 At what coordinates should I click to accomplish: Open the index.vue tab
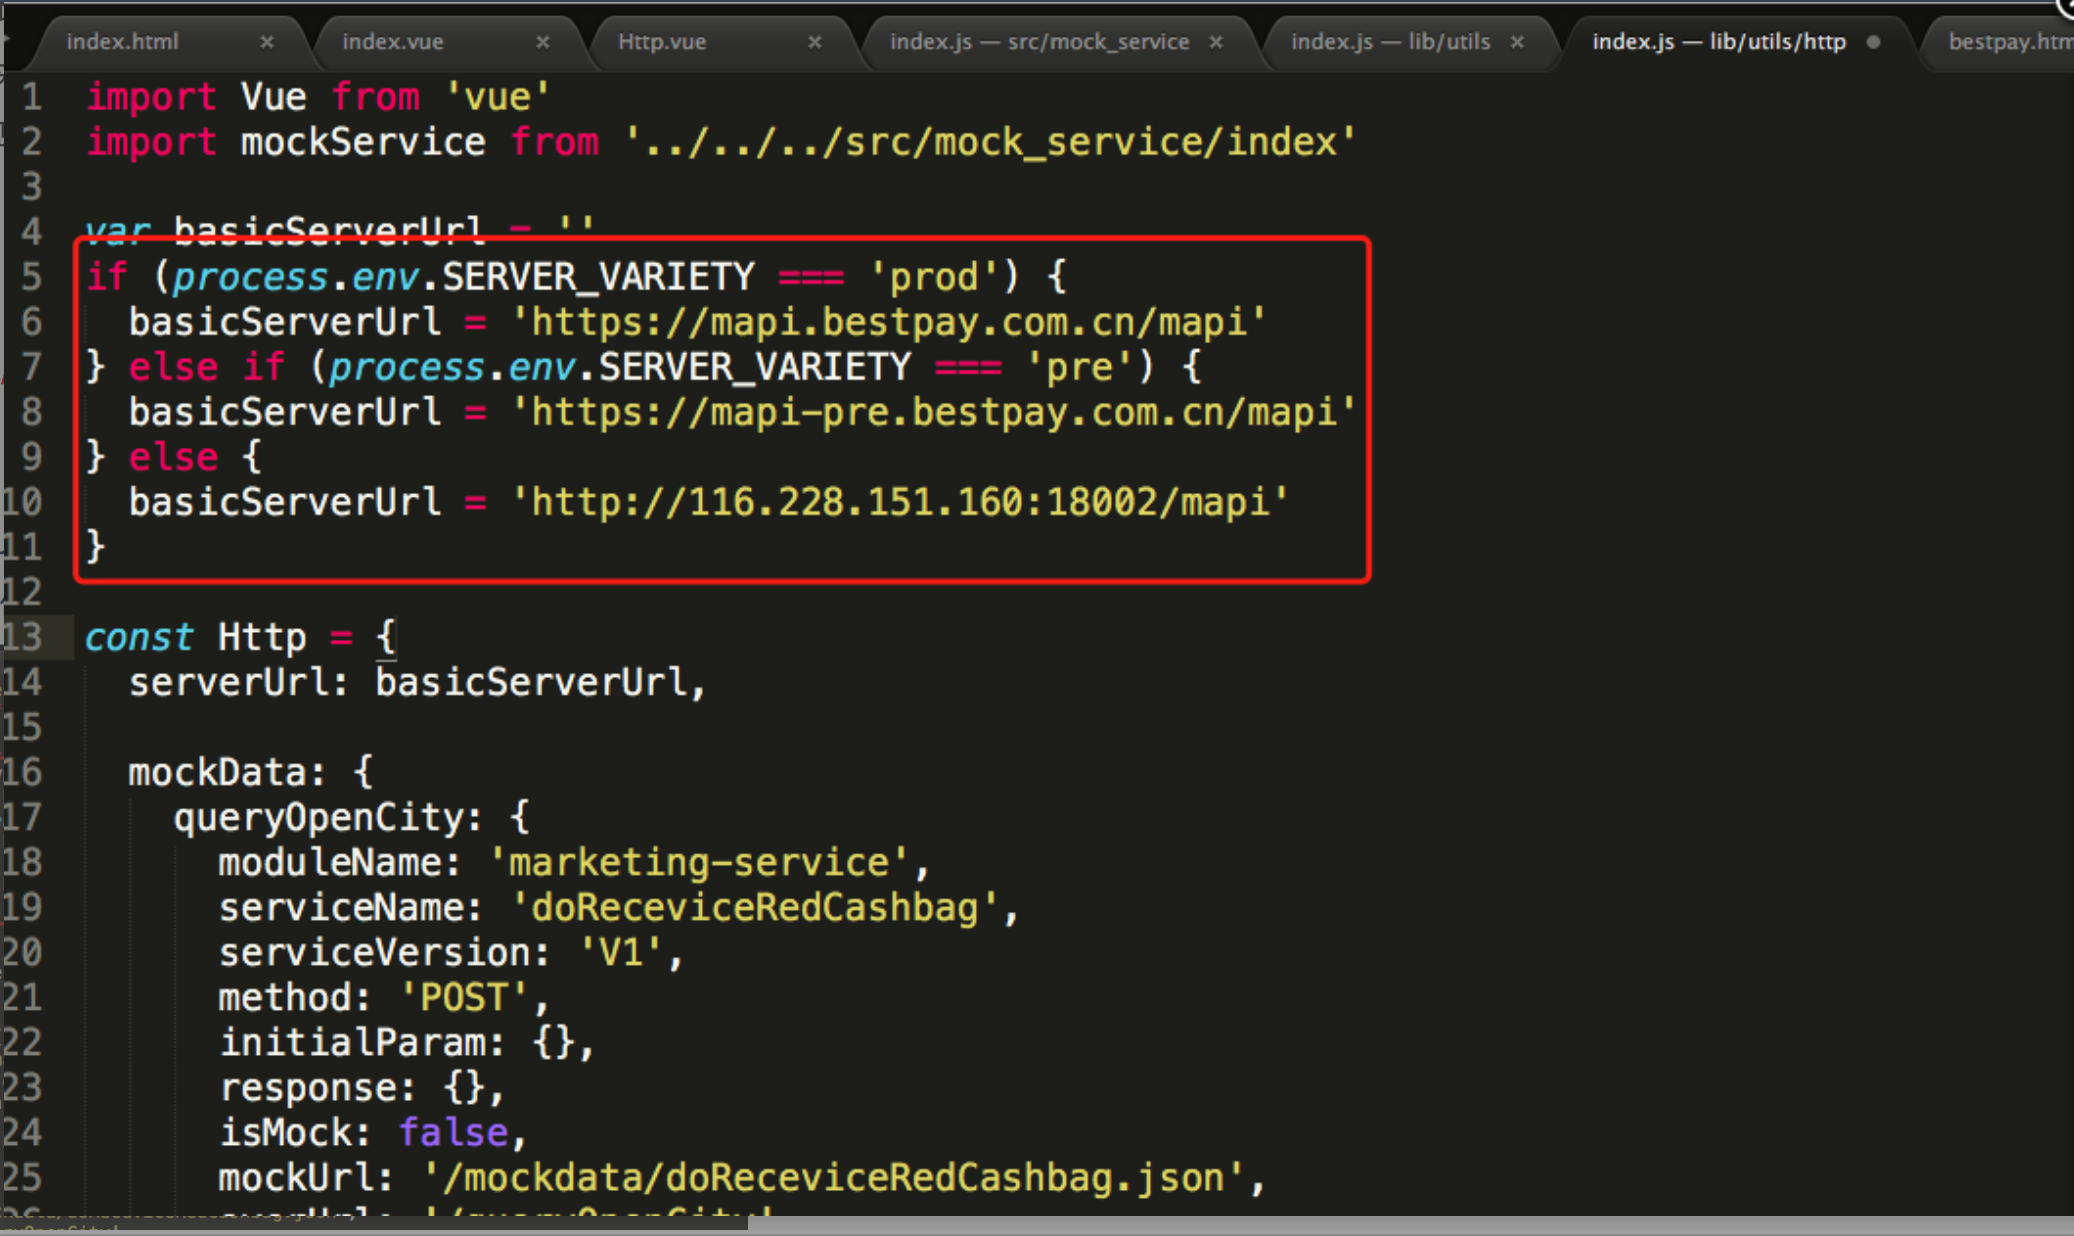(x=393, y=42)
